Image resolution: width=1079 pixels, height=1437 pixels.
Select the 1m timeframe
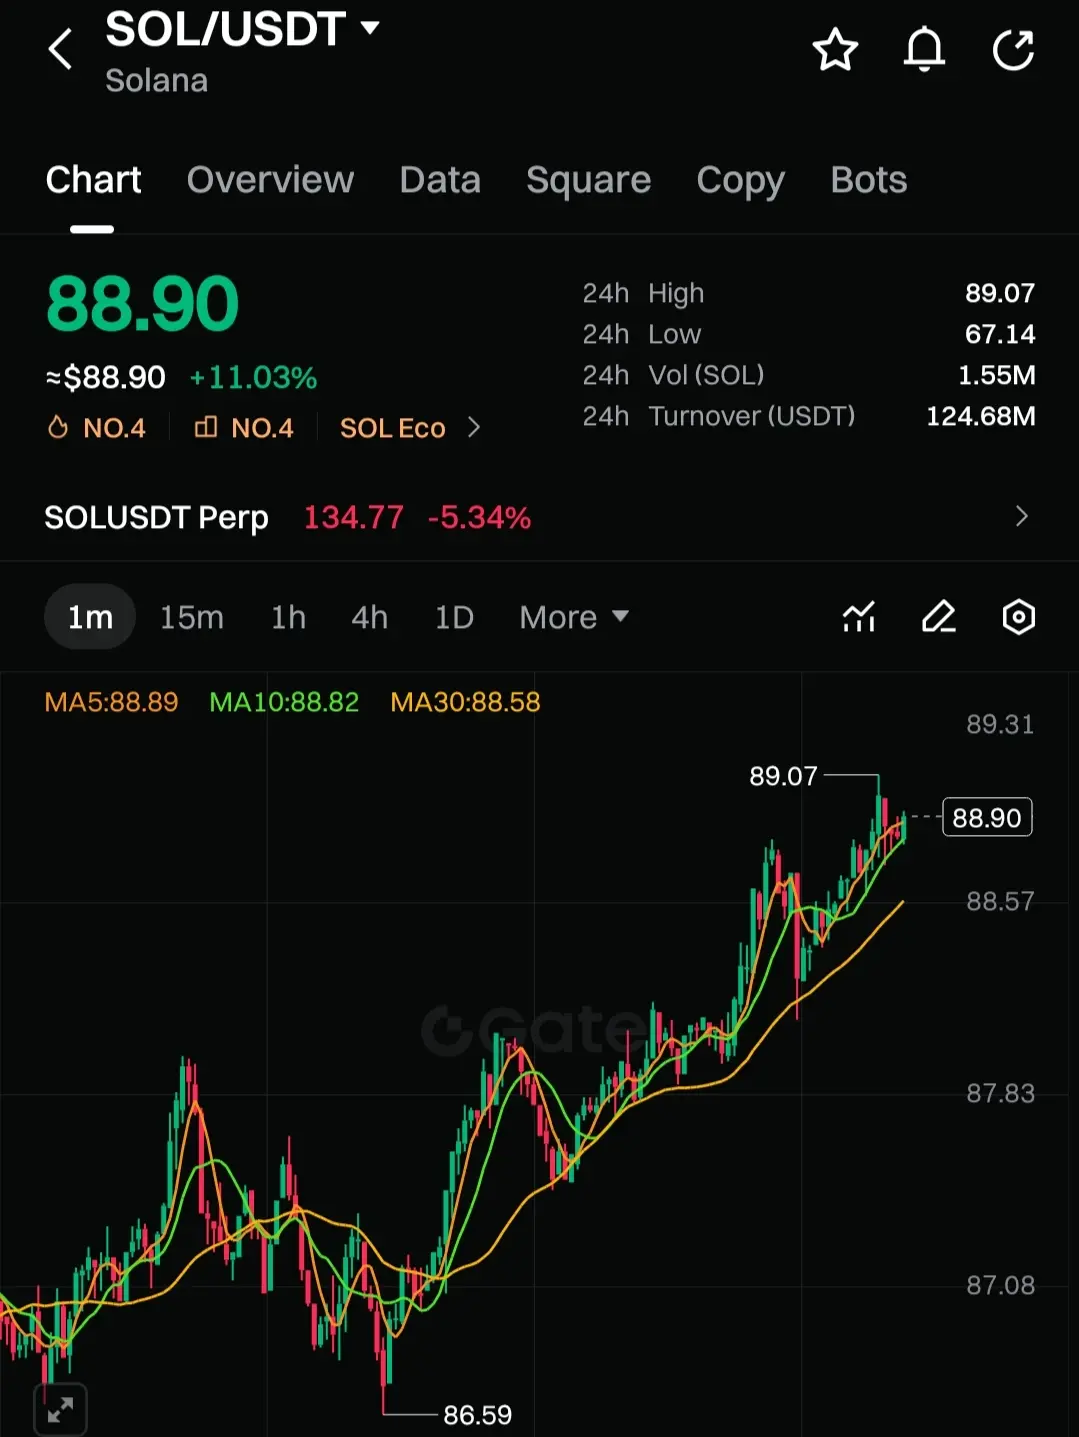(x=90, y=617)
